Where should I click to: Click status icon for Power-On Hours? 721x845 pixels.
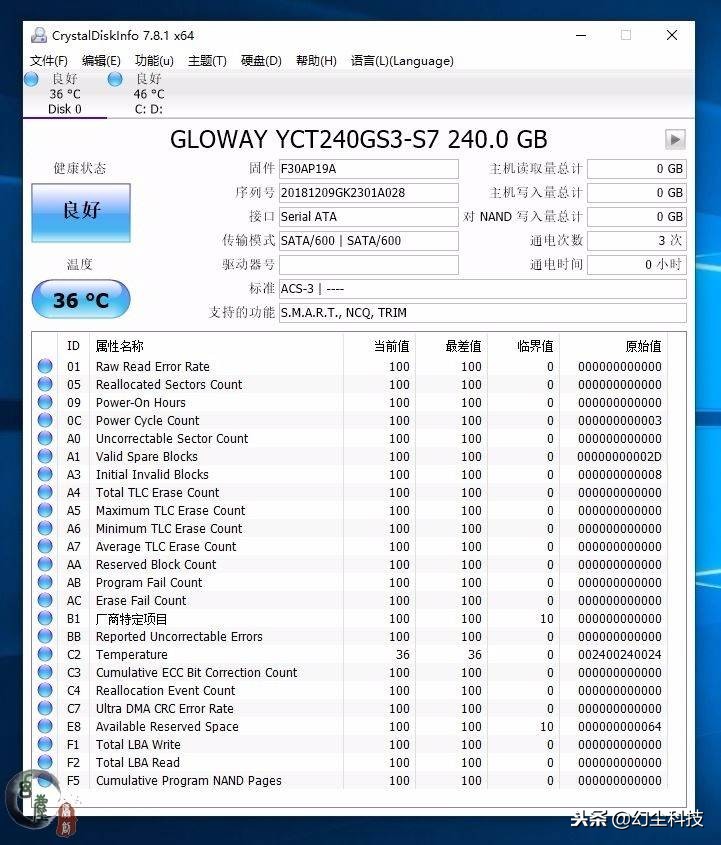coord(45,402)
